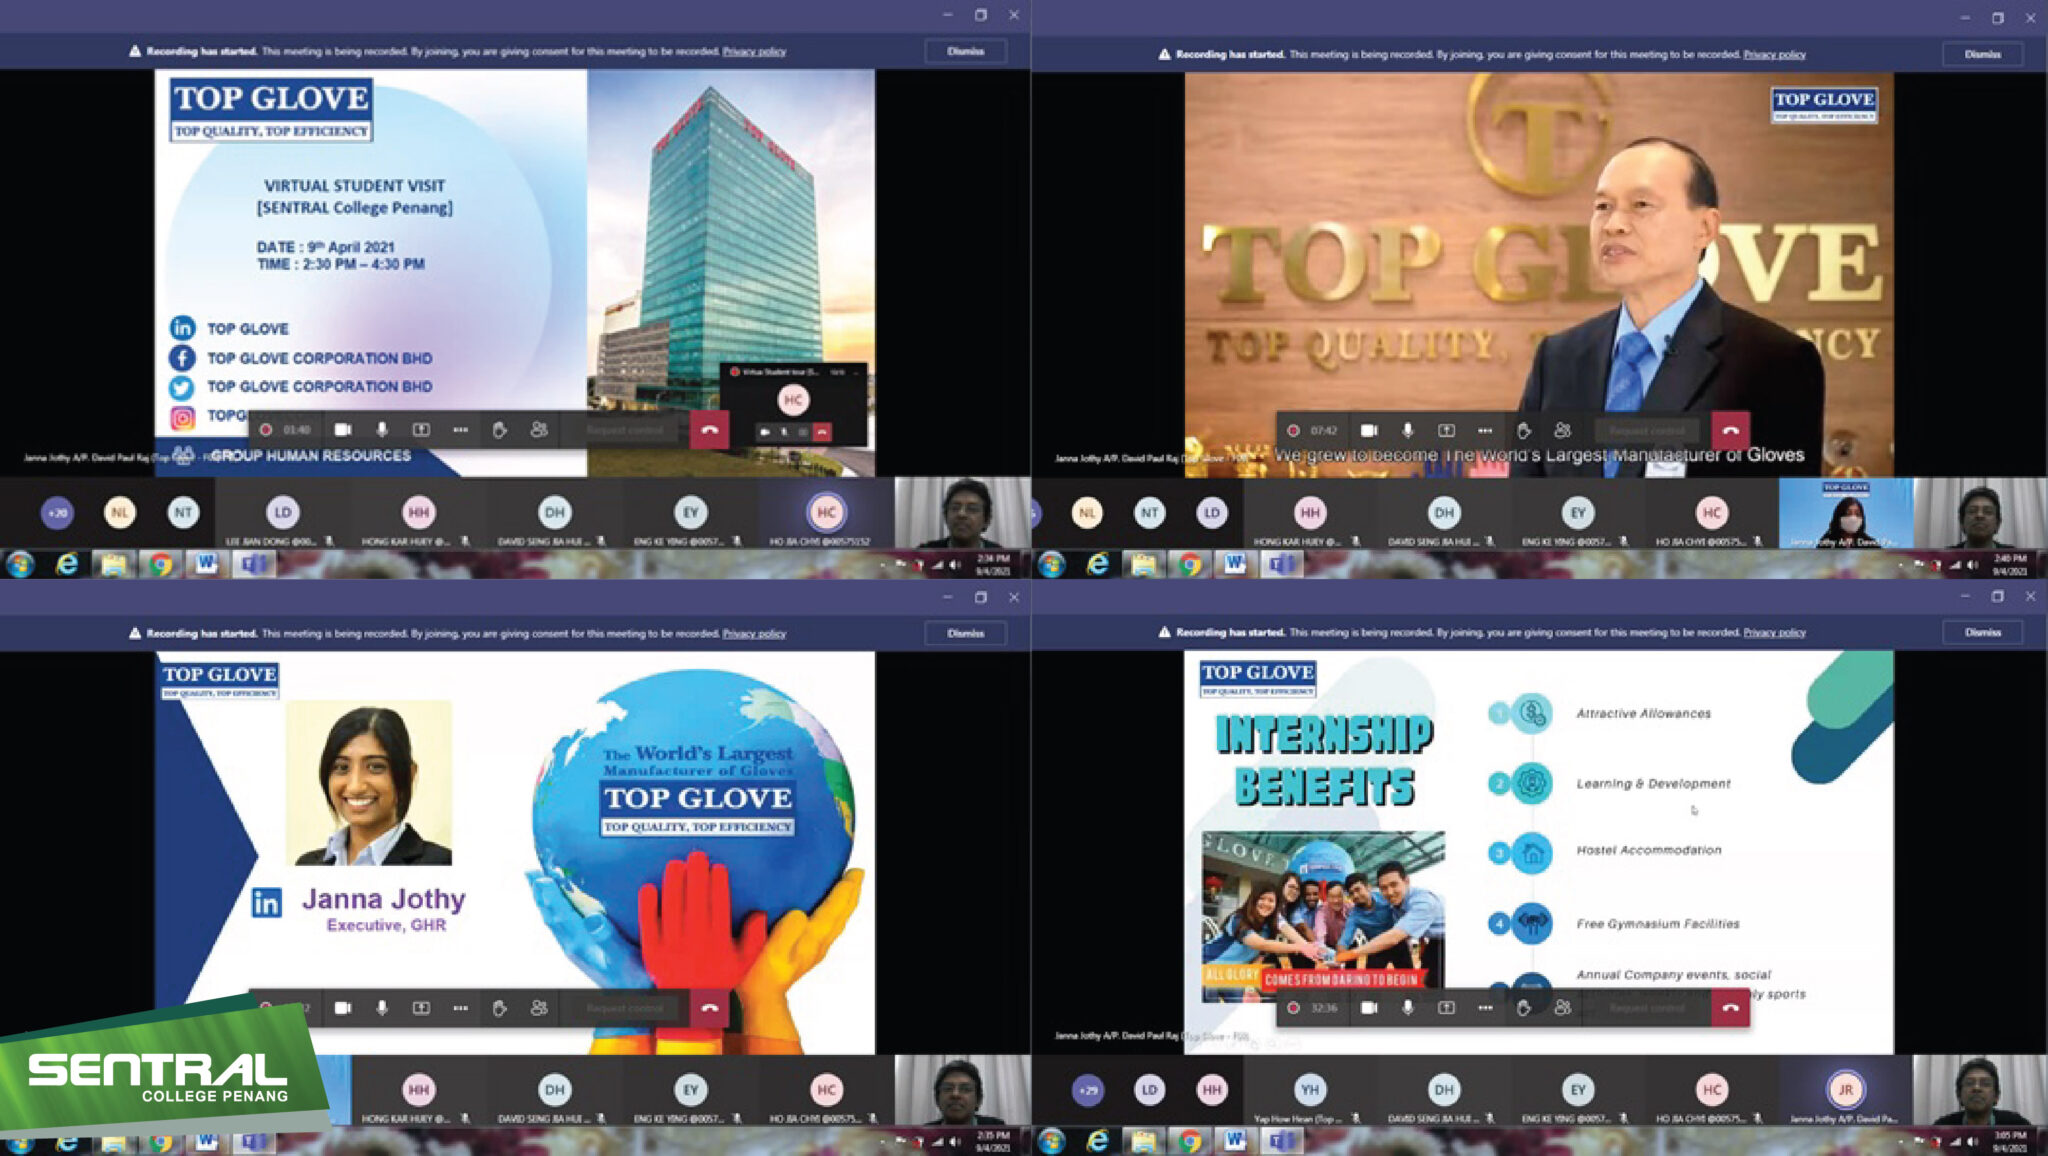
Task: Click volume icon in tray showing 3:05 PM
Action: (1972, 1141)
